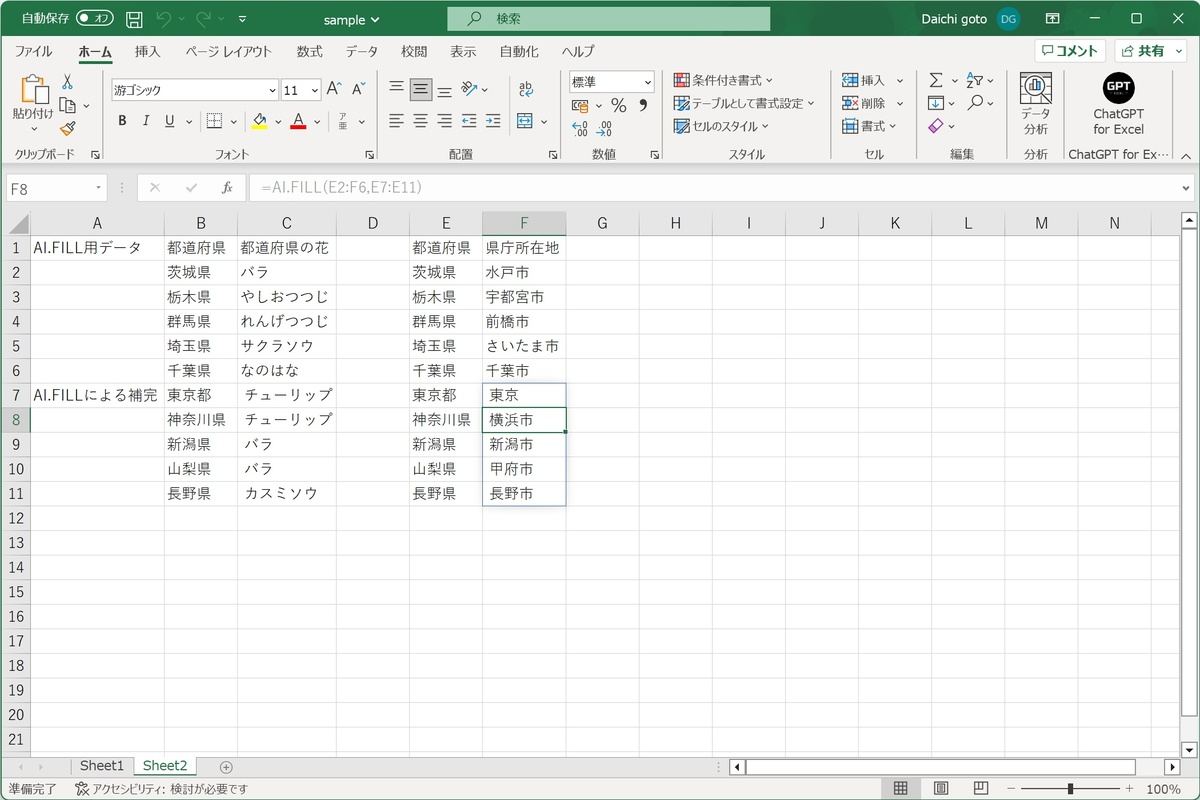
Task: Click the Format Painter brush icon
Action: [x=67, y=128]
